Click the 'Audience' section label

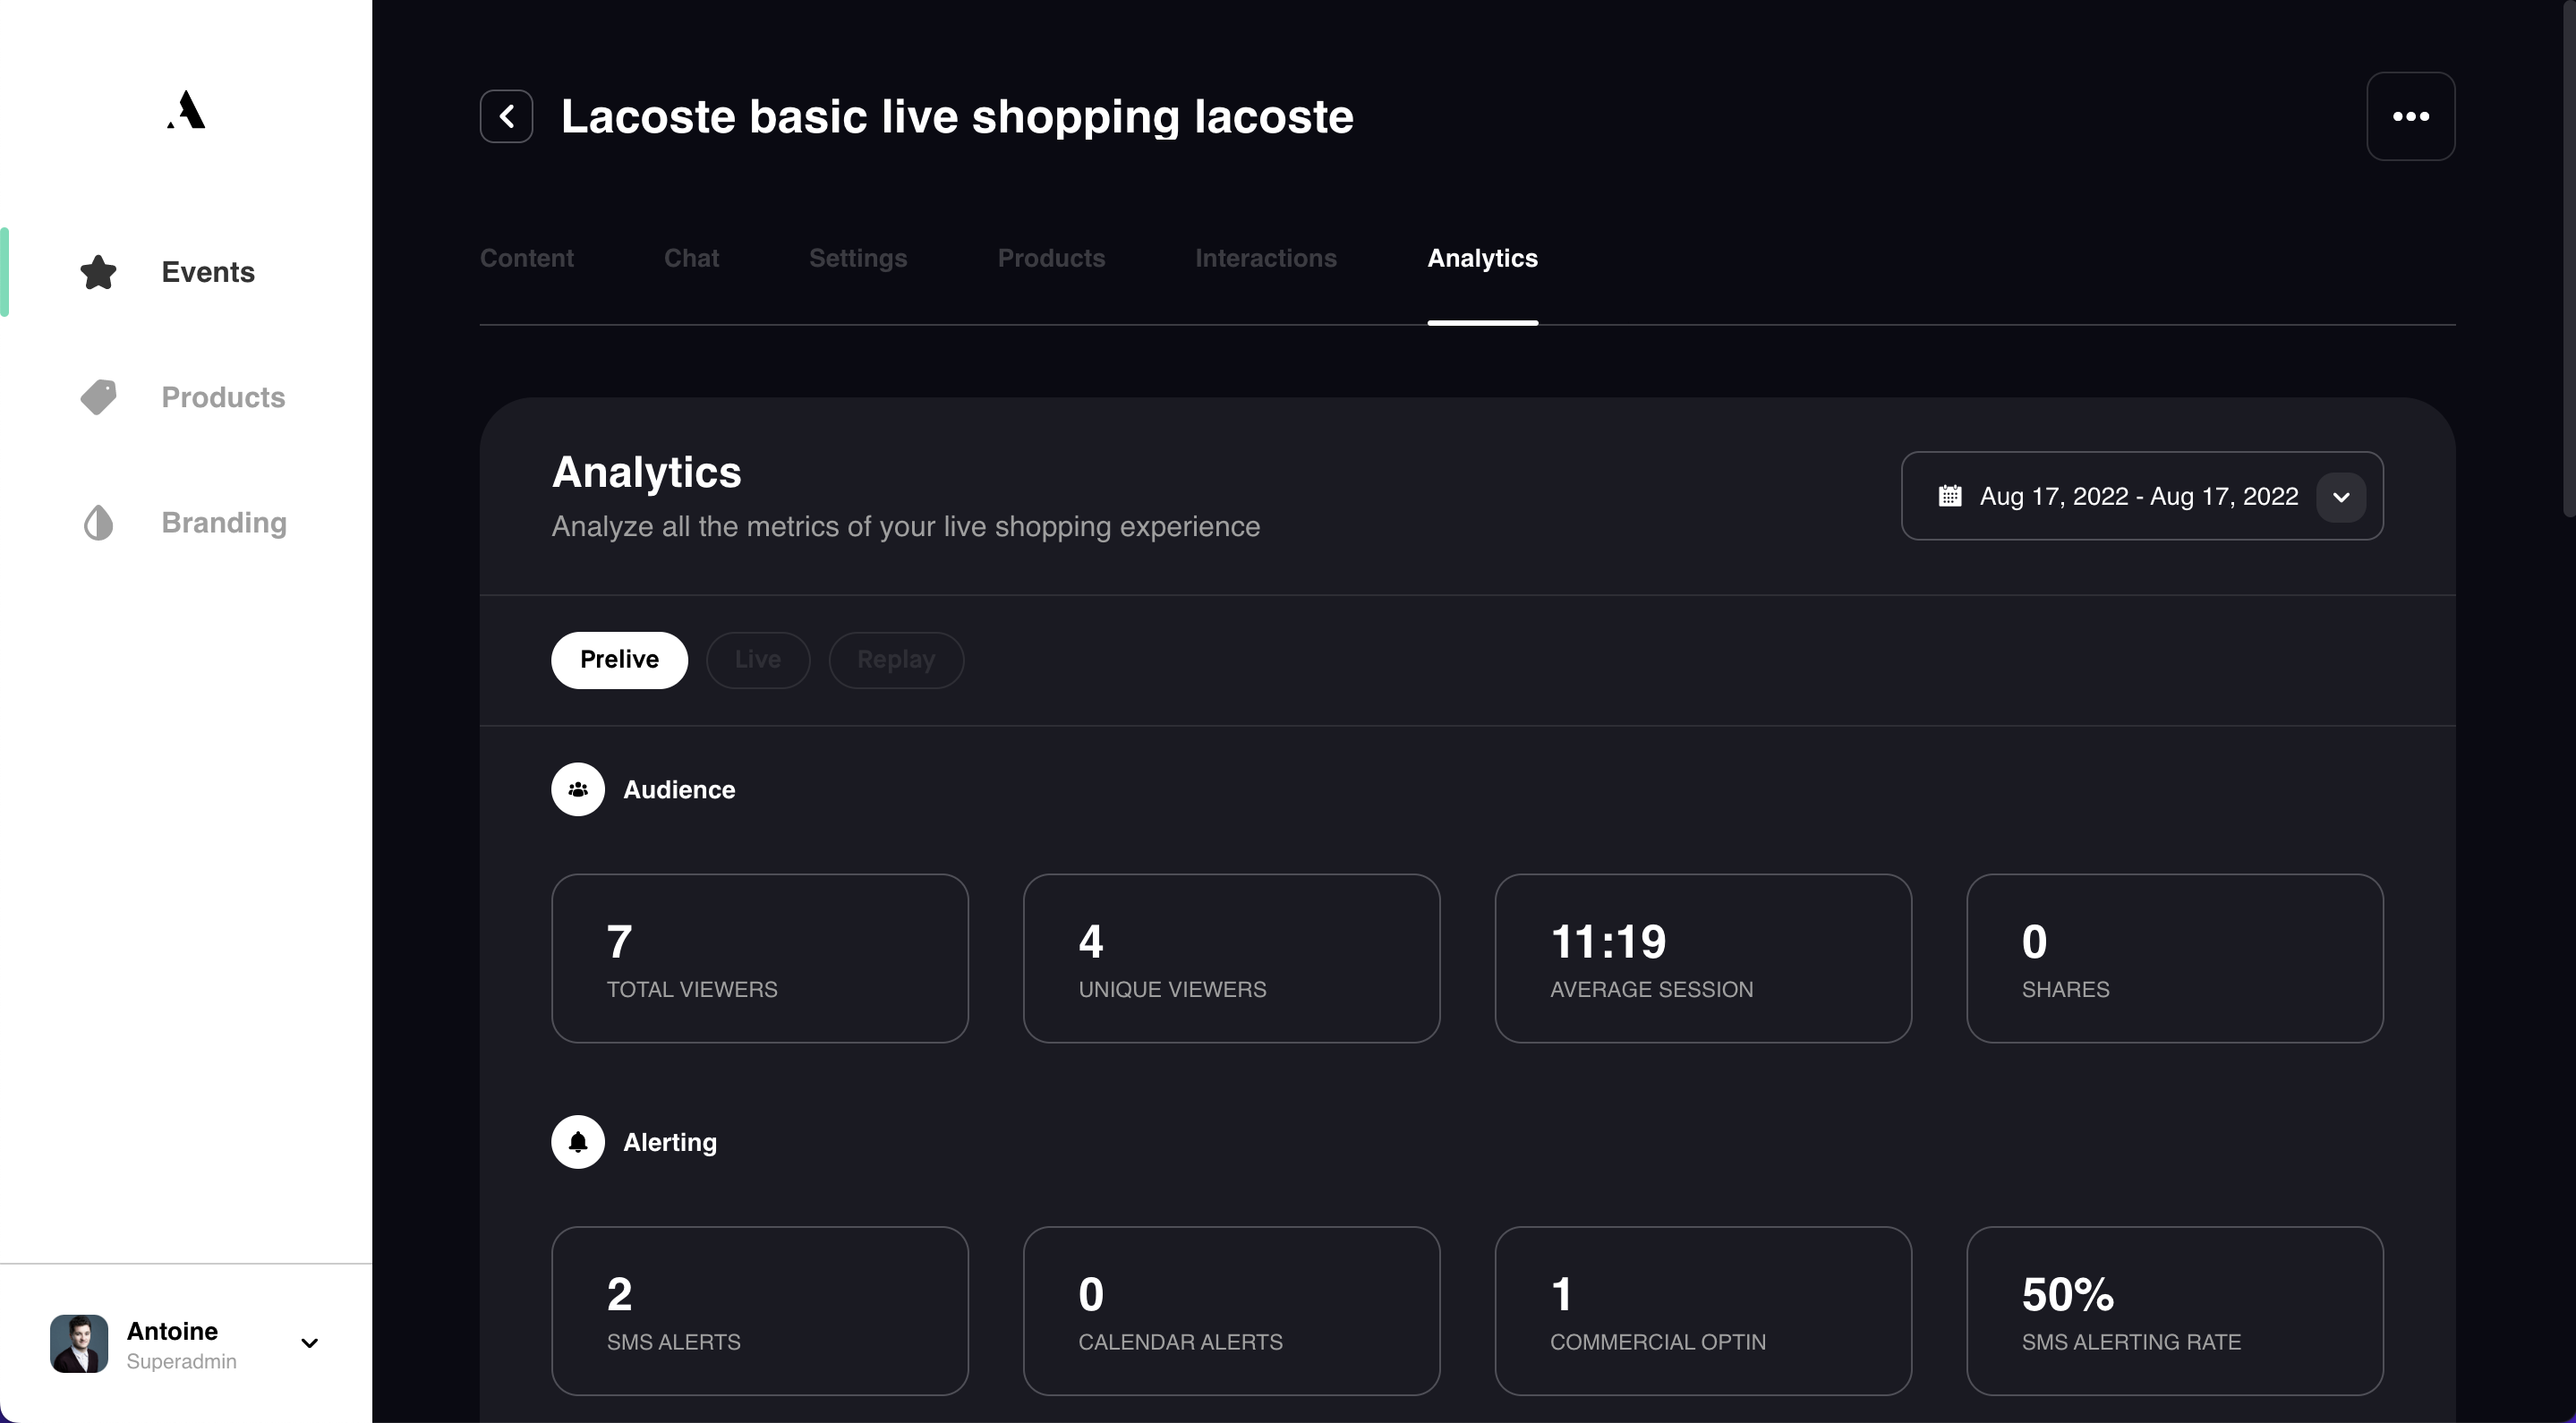point(679,790)
